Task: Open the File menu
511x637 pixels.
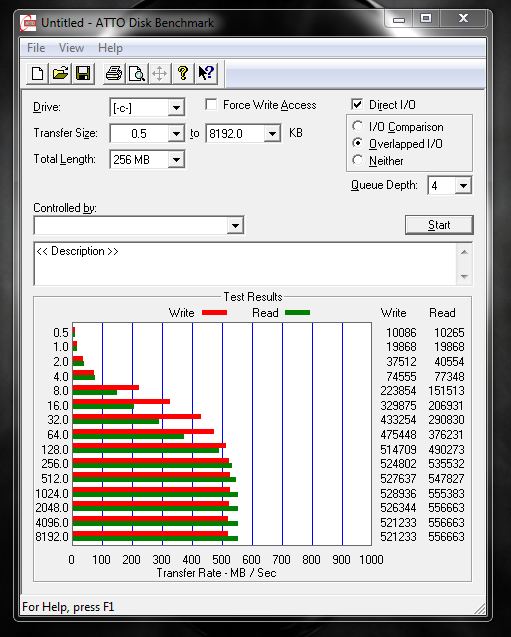Action: (36, 48)
